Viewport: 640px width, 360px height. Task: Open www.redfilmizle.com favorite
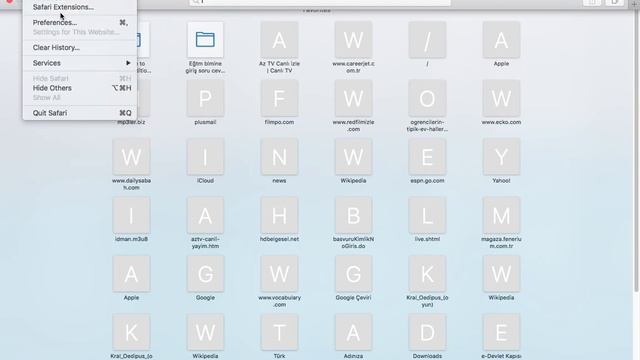coord(353,98)
